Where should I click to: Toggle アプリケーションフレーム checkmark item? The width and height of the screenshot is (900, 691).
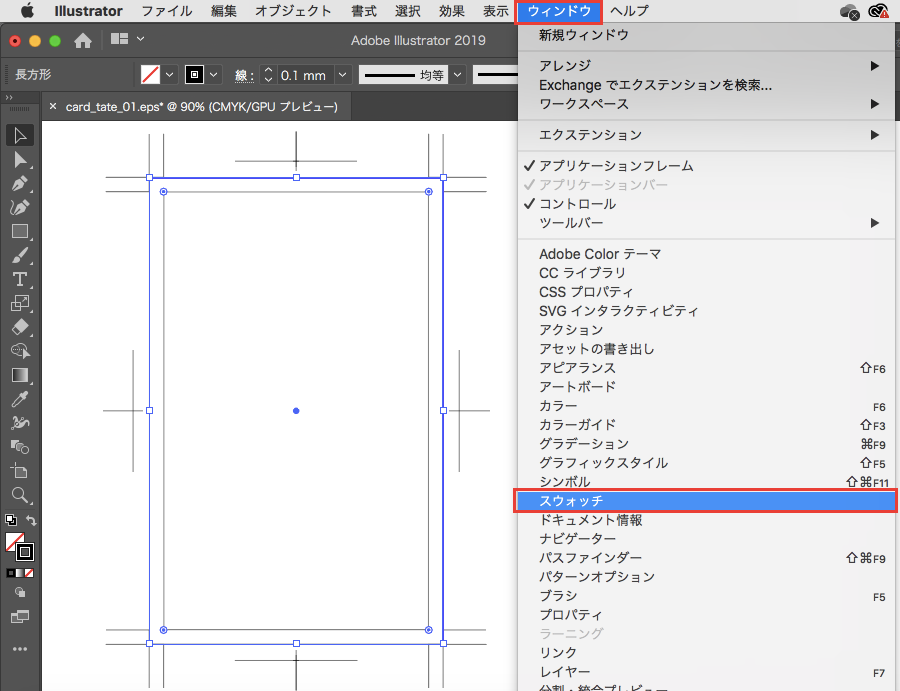(616, 166)
